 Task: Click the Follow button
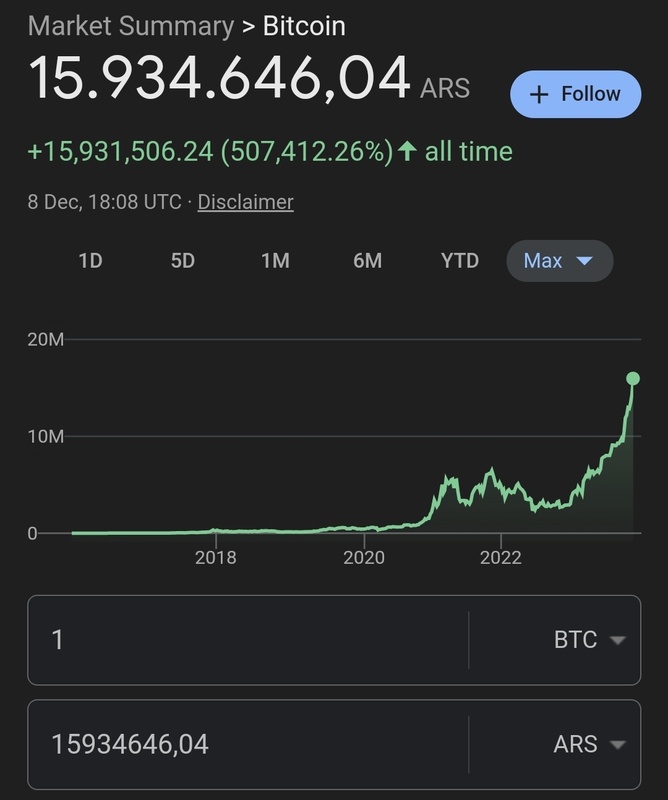[x=575, y=95]
